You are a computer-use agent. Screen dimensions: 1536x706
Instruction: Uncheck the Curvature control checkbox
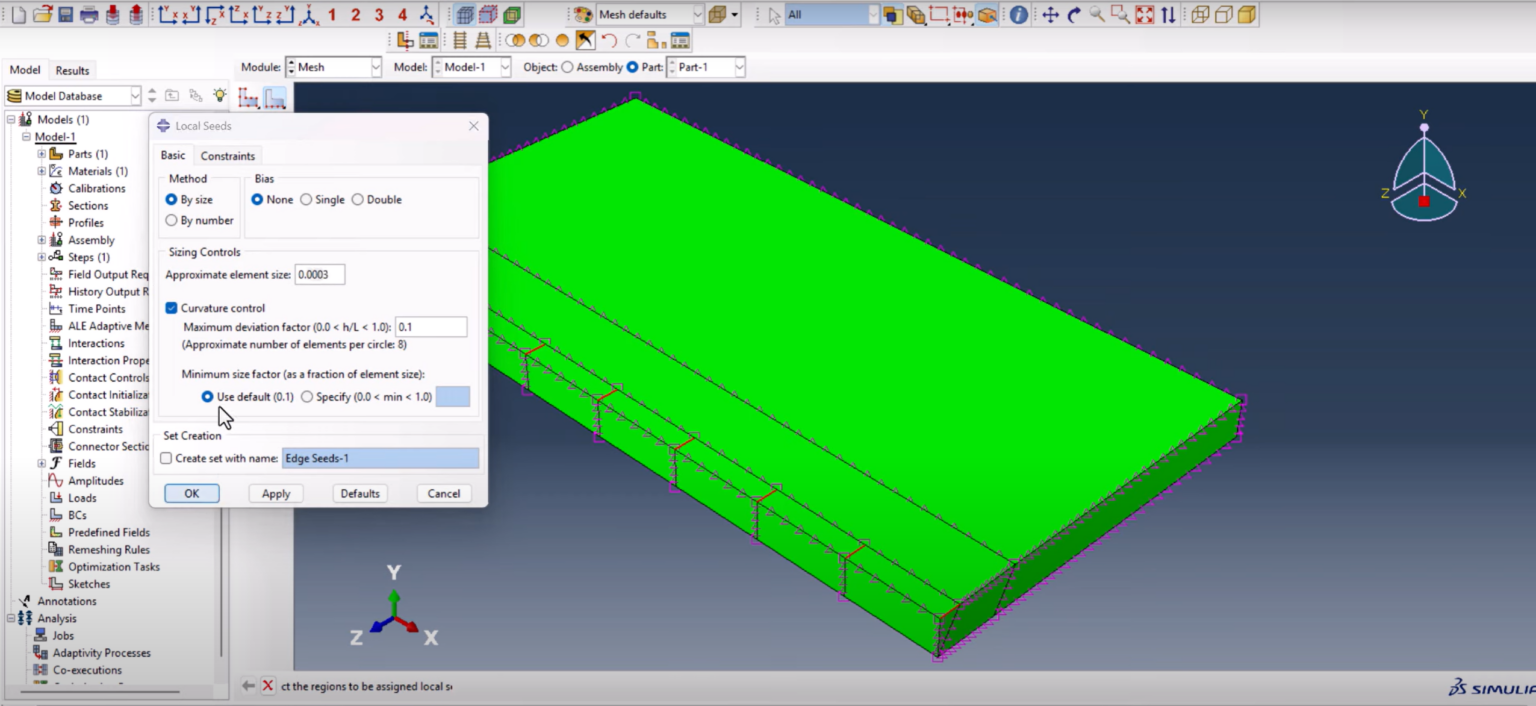171,307
